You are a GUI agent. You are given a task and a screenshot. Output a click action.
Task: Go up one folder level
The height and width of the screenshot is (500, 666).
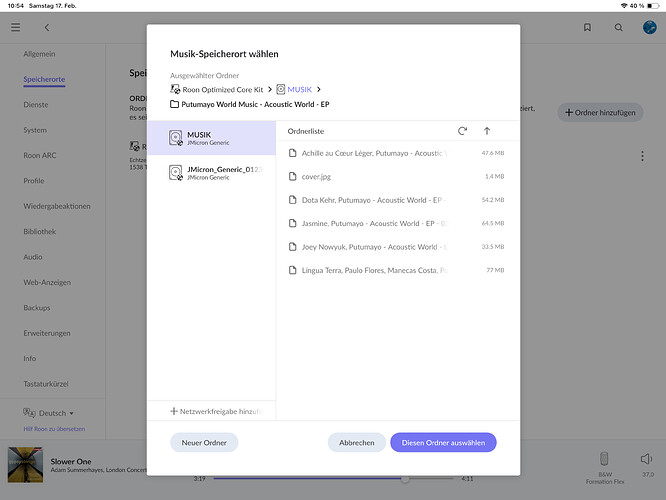[x=487, y=131]
